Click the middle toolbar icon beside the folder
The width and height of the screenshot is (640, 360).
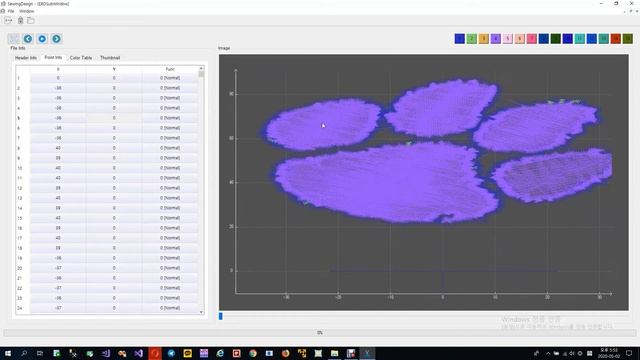coord(20,20)
